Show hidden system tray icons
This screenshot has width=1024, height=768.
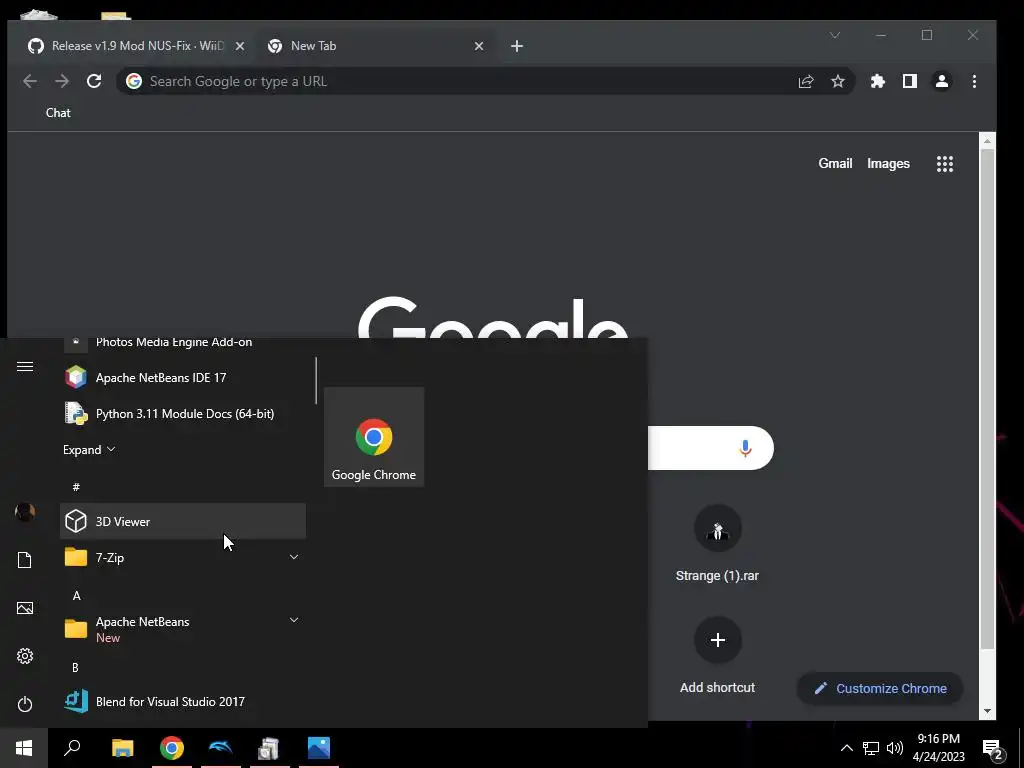(846, 748)
